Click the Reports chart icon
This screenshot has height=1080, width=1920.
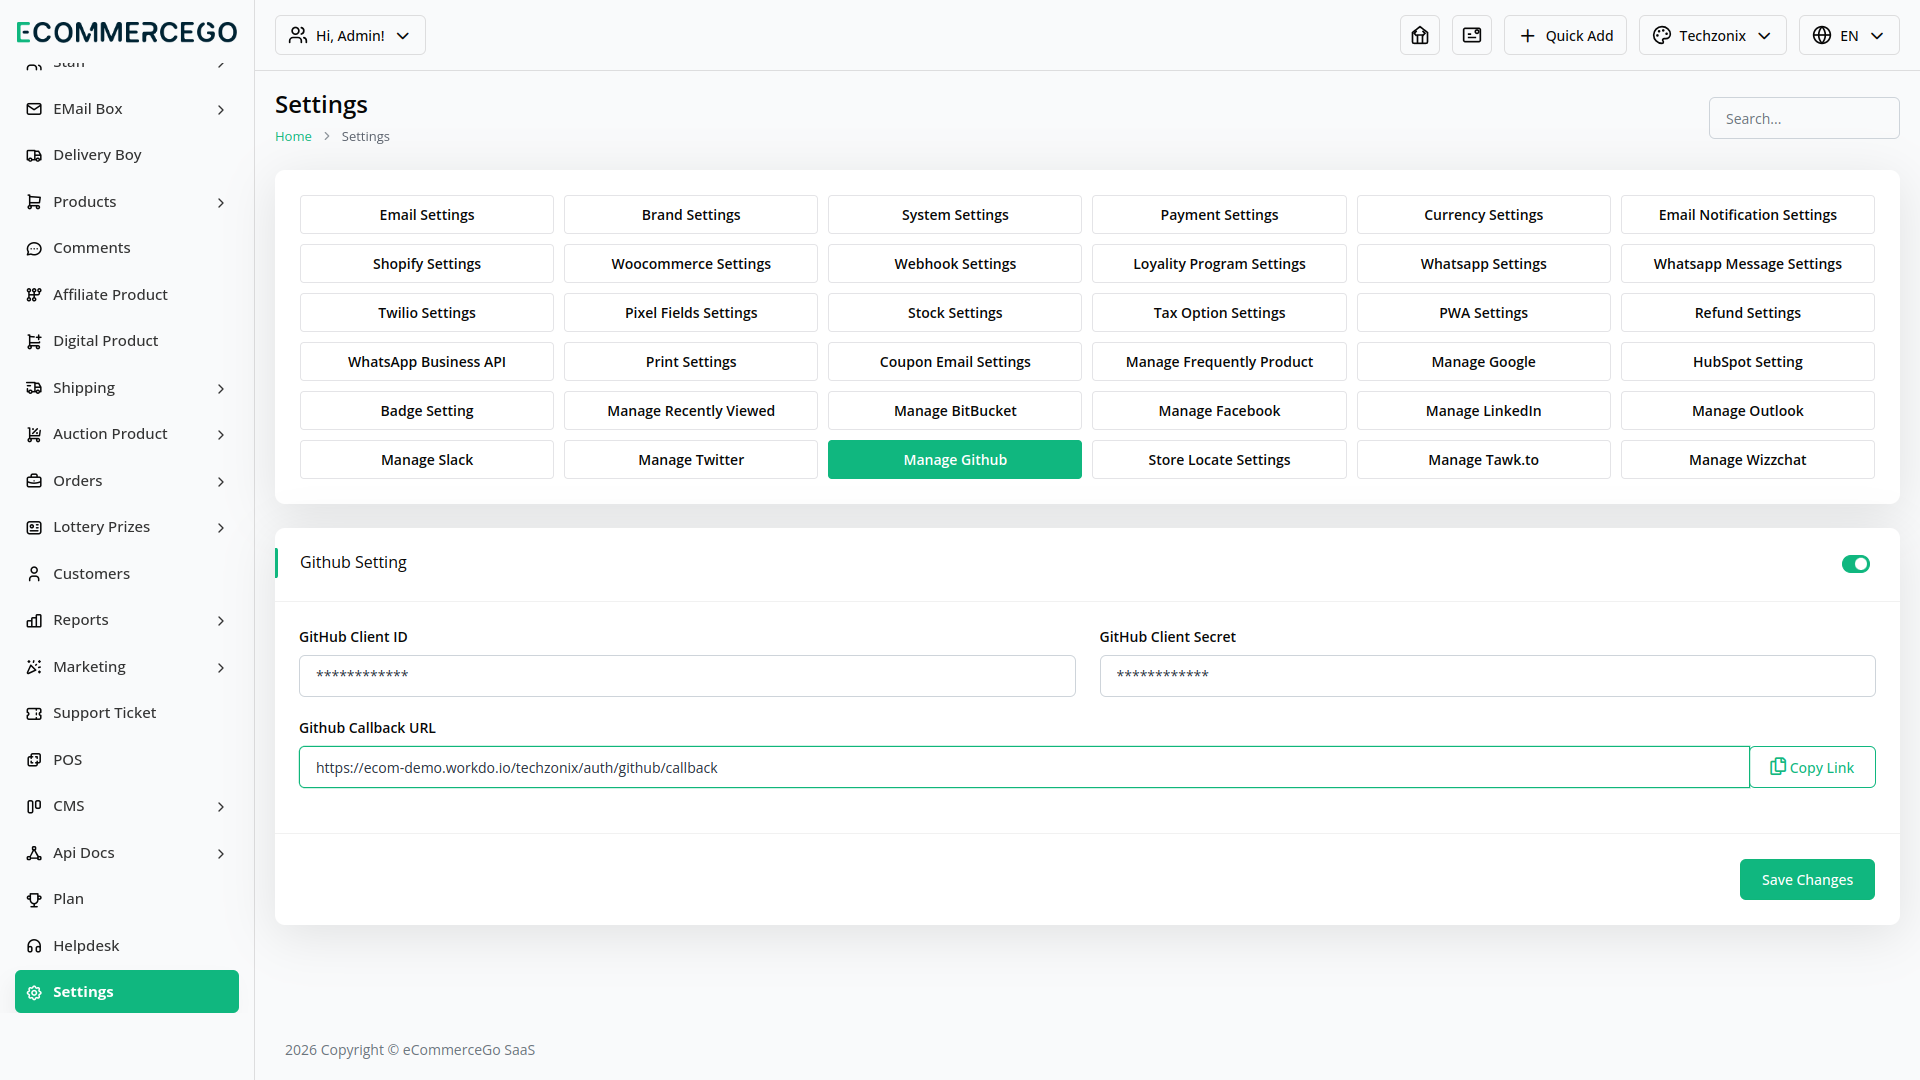(x=34, y=620)
